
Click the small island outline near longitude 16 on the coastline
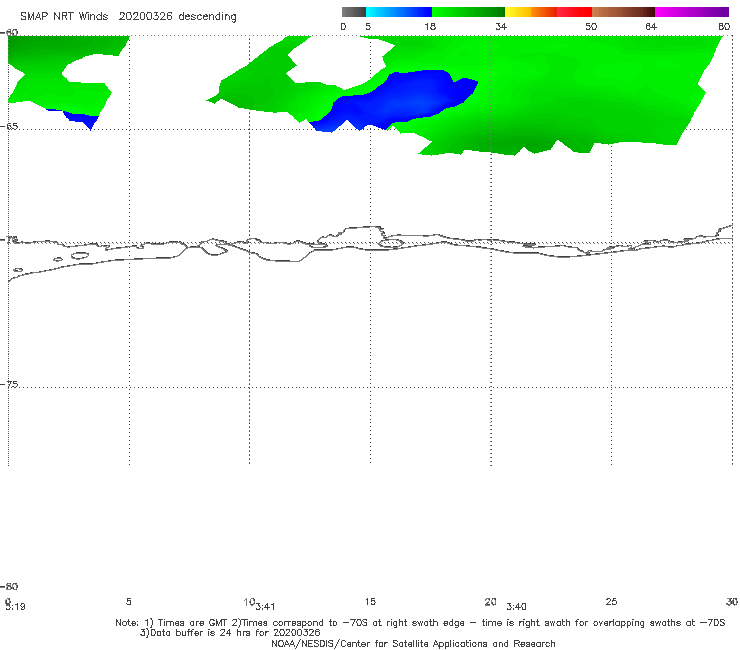pyautogui.click(x=391, y=243)
